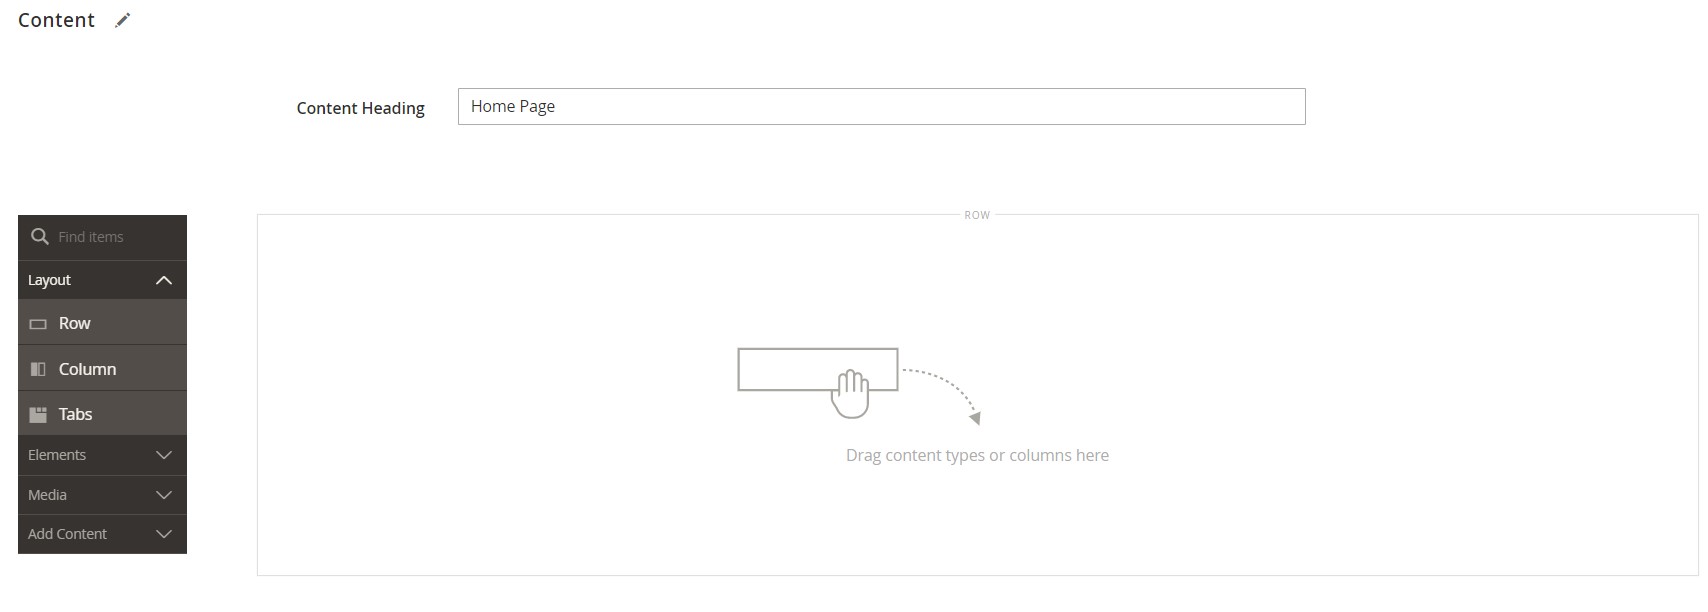The height and width of the screenshot is (612, 1708).
Task: Select the Row text label
Action: pos(75,324)
